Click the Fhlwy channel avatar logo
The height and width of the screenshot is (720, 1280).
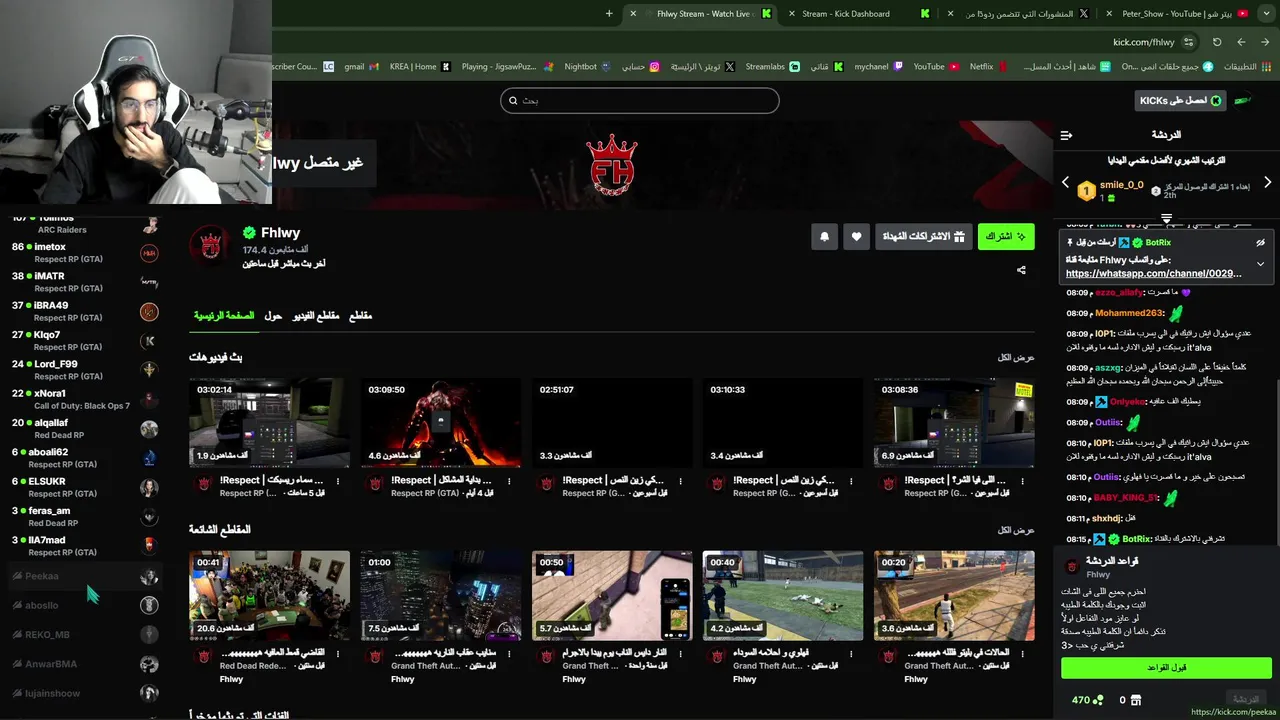pyautogui.click(x=210, y=245)
